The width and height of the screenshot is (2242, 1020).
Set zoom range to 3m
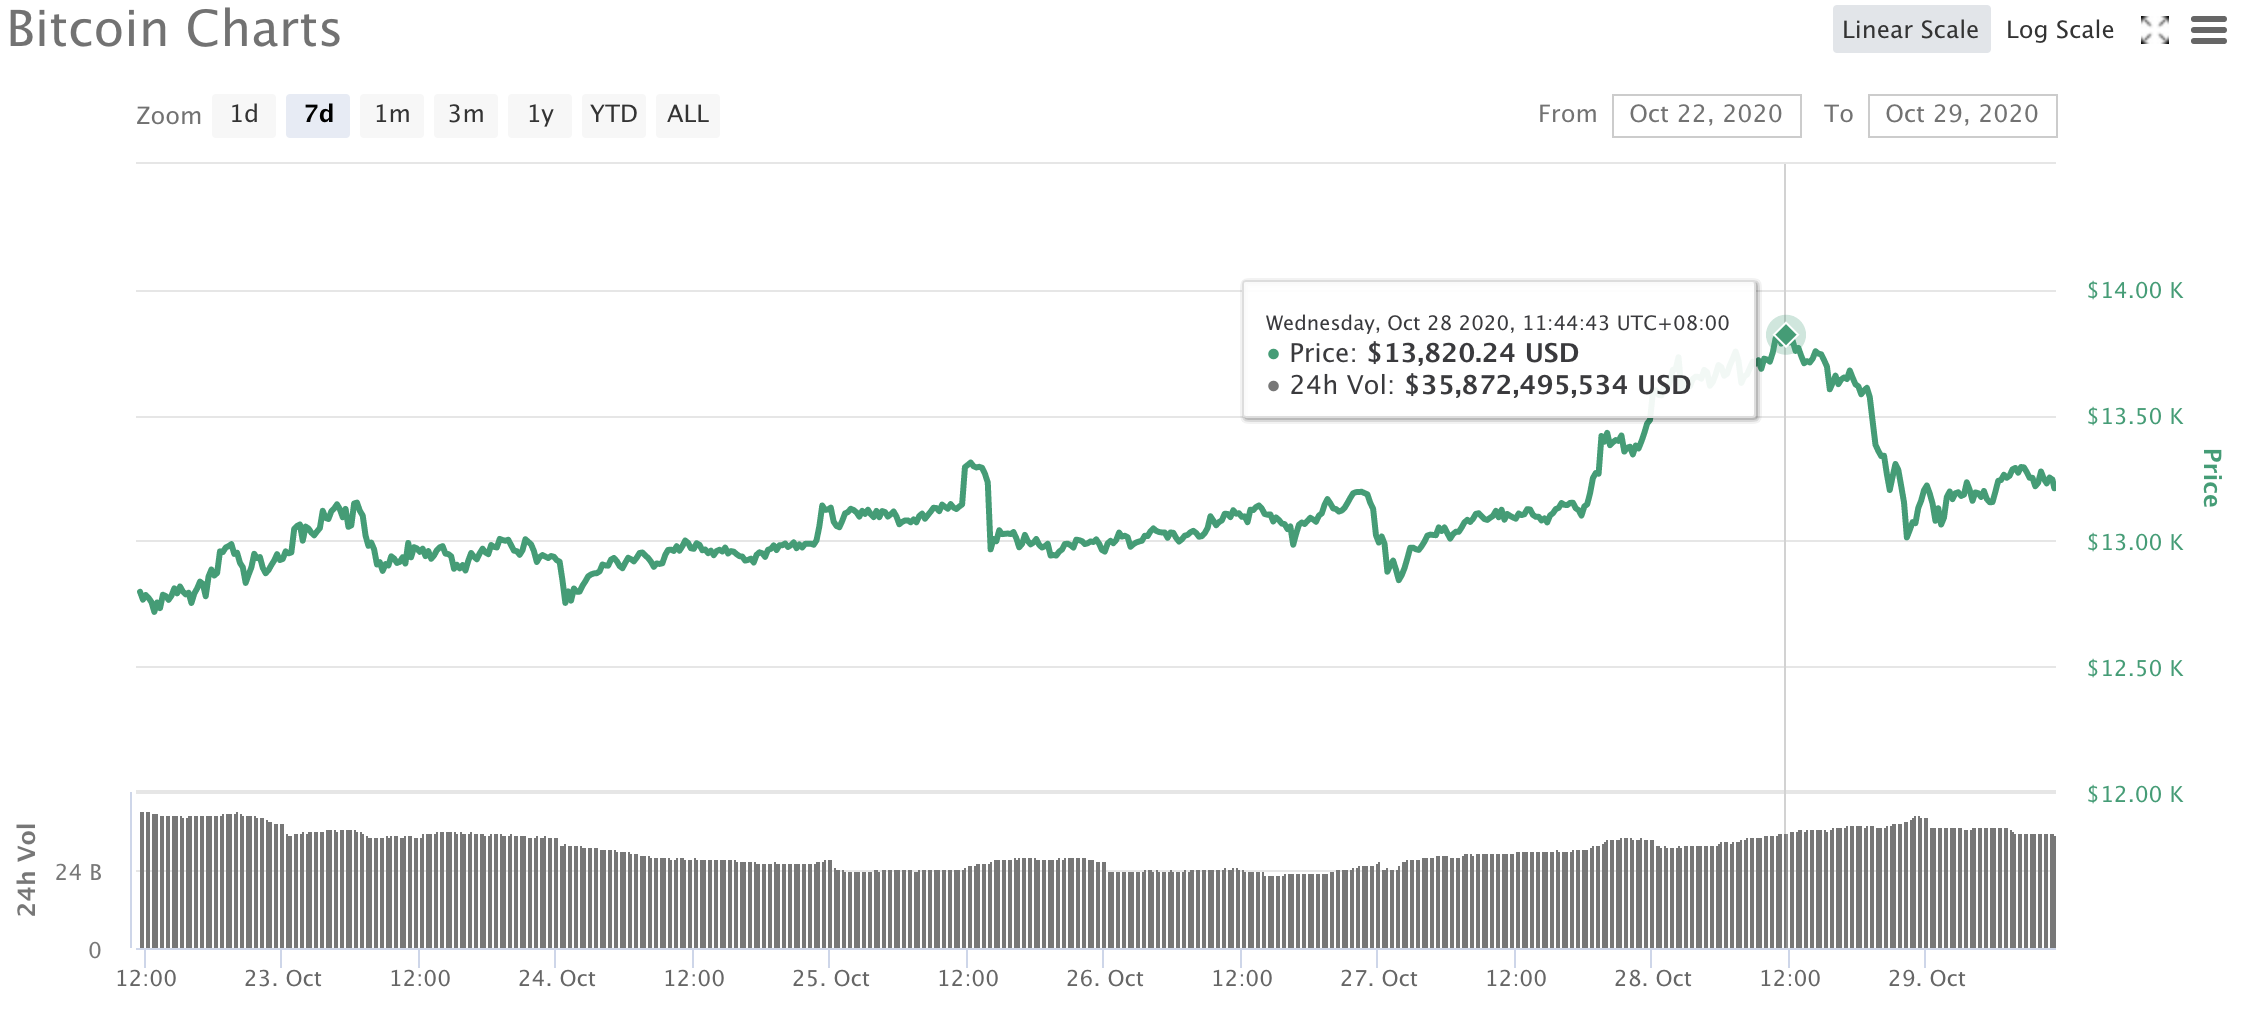(466, 115)
